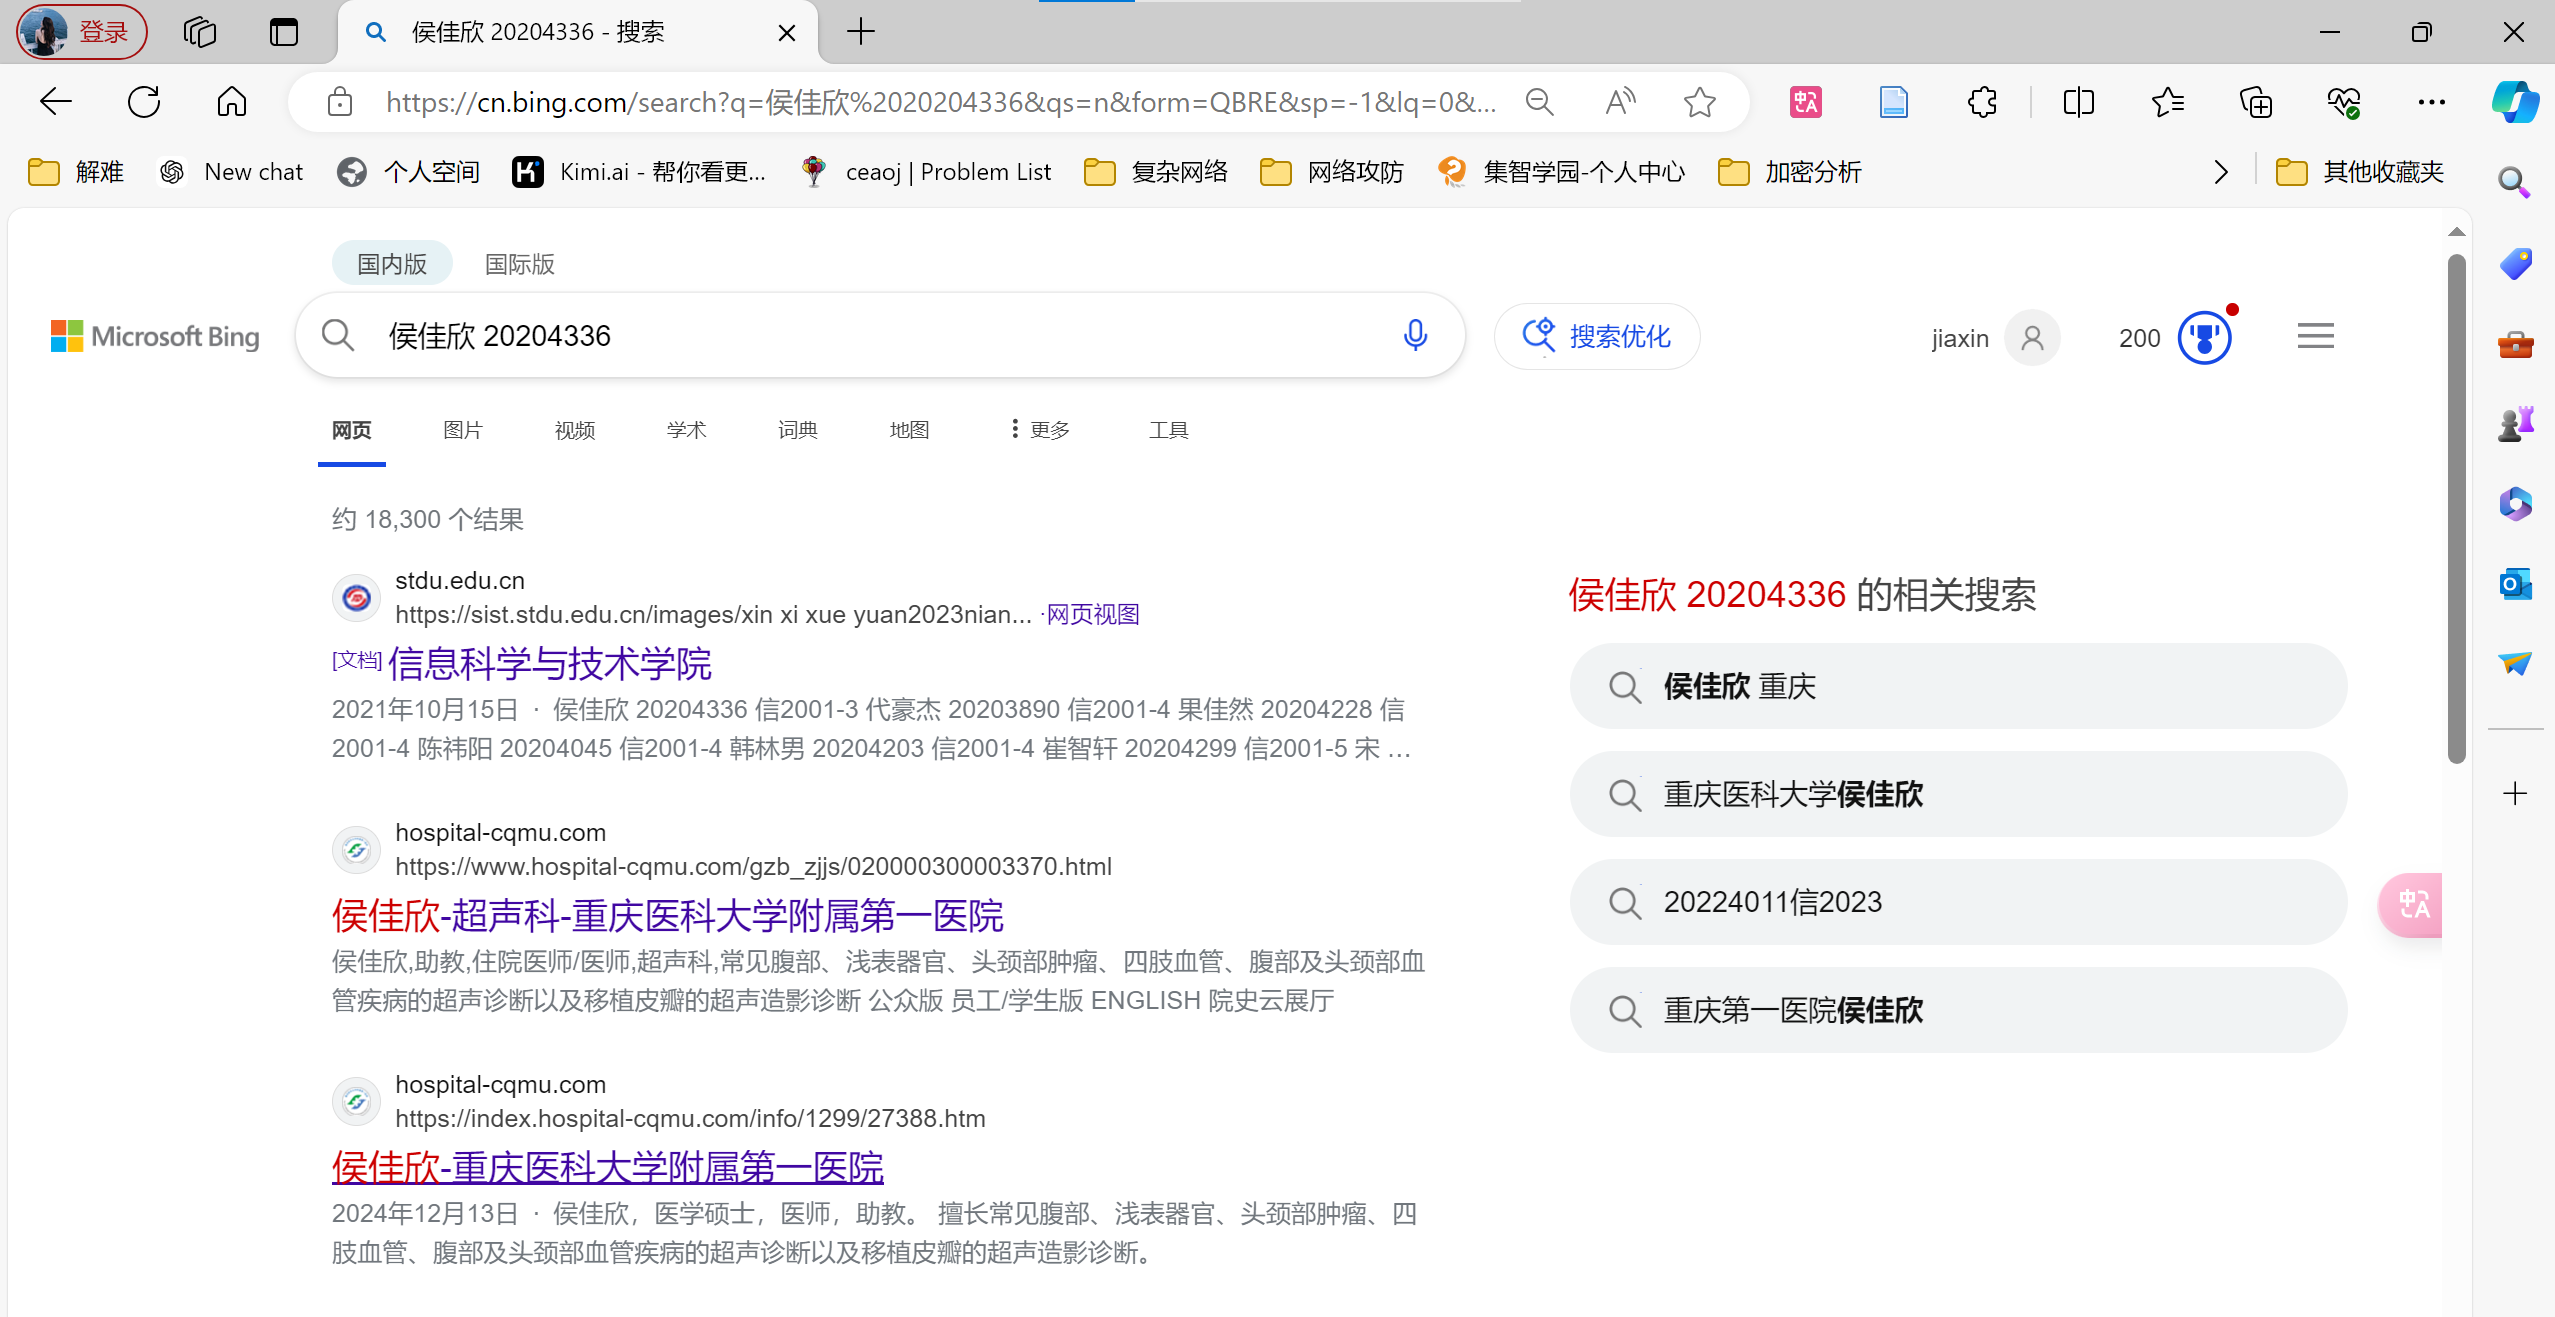The height and width of the screenshot is (1317, 2555).
Task: Click the Bing Rewards trophy icon
Action: 2204,338
